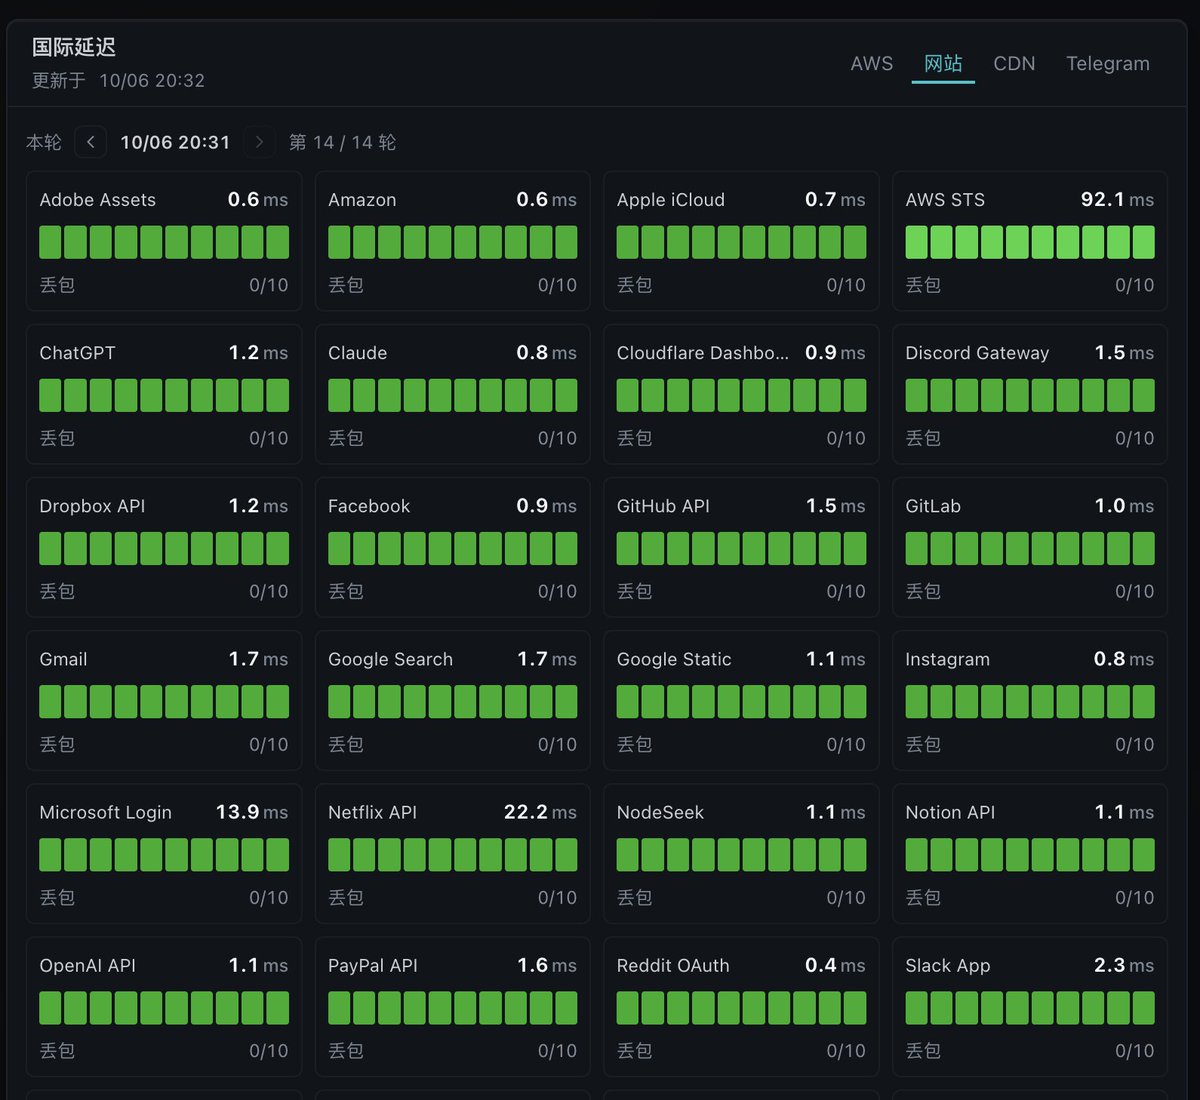The width and height of the screenshot is (1200, 1100).
Task: Switch to the AWS tab
Action: (871, 63)
